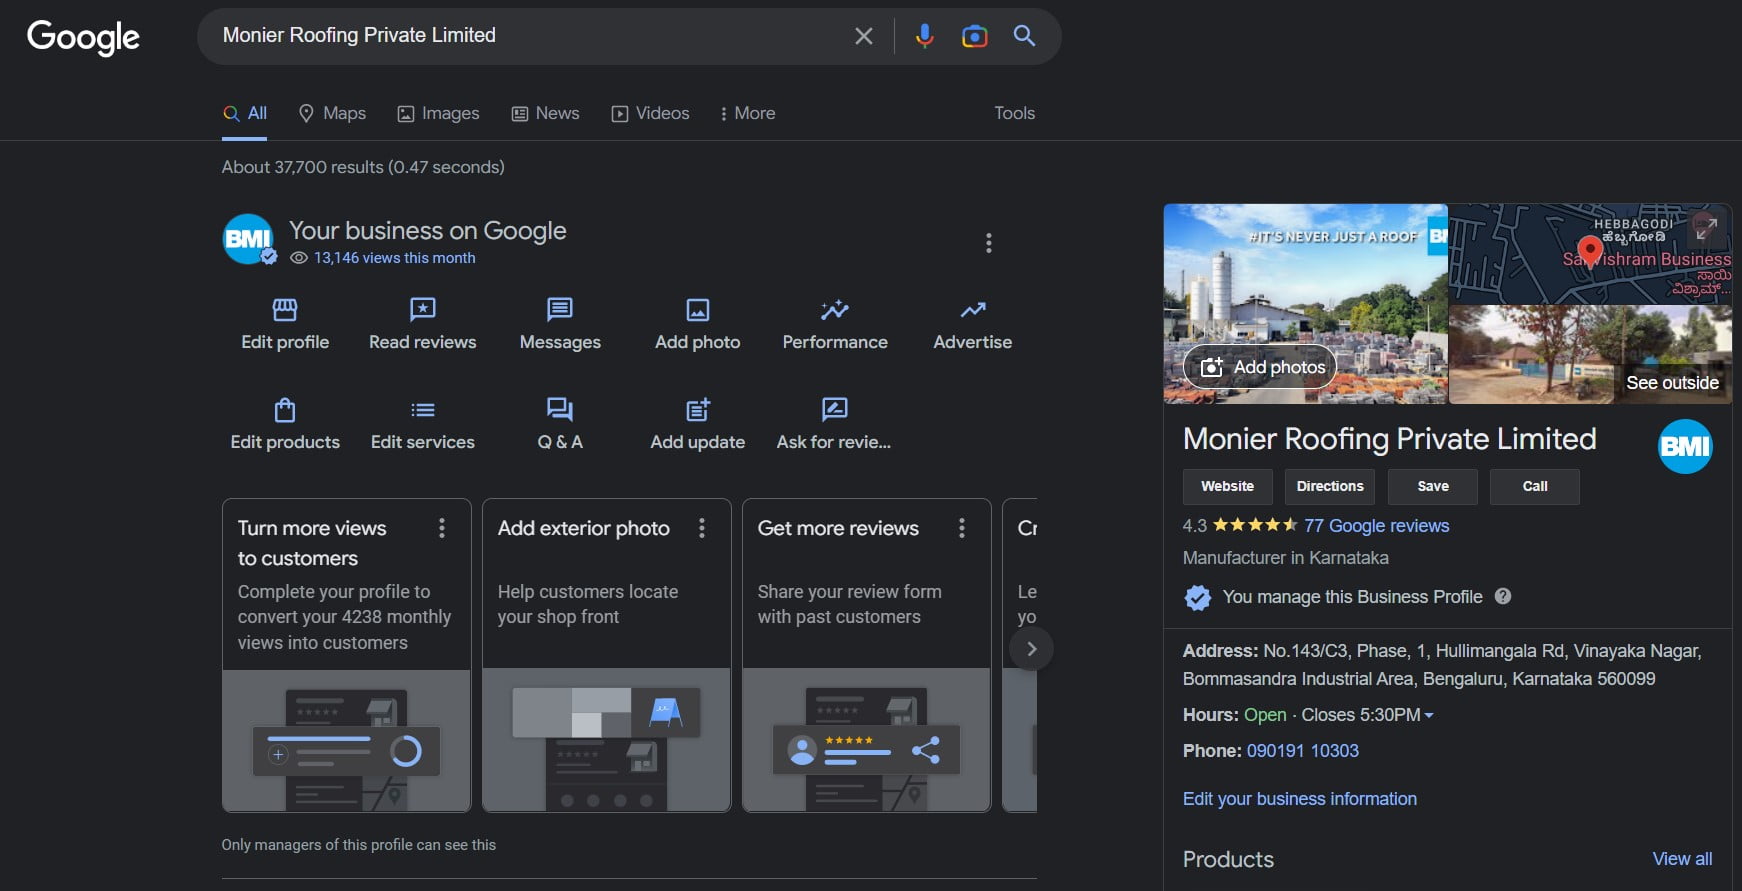Click the help icon beside Business Profile
Viewport: 1742px width, 891px height.
pyautogui.click(x=1503, y=596)
